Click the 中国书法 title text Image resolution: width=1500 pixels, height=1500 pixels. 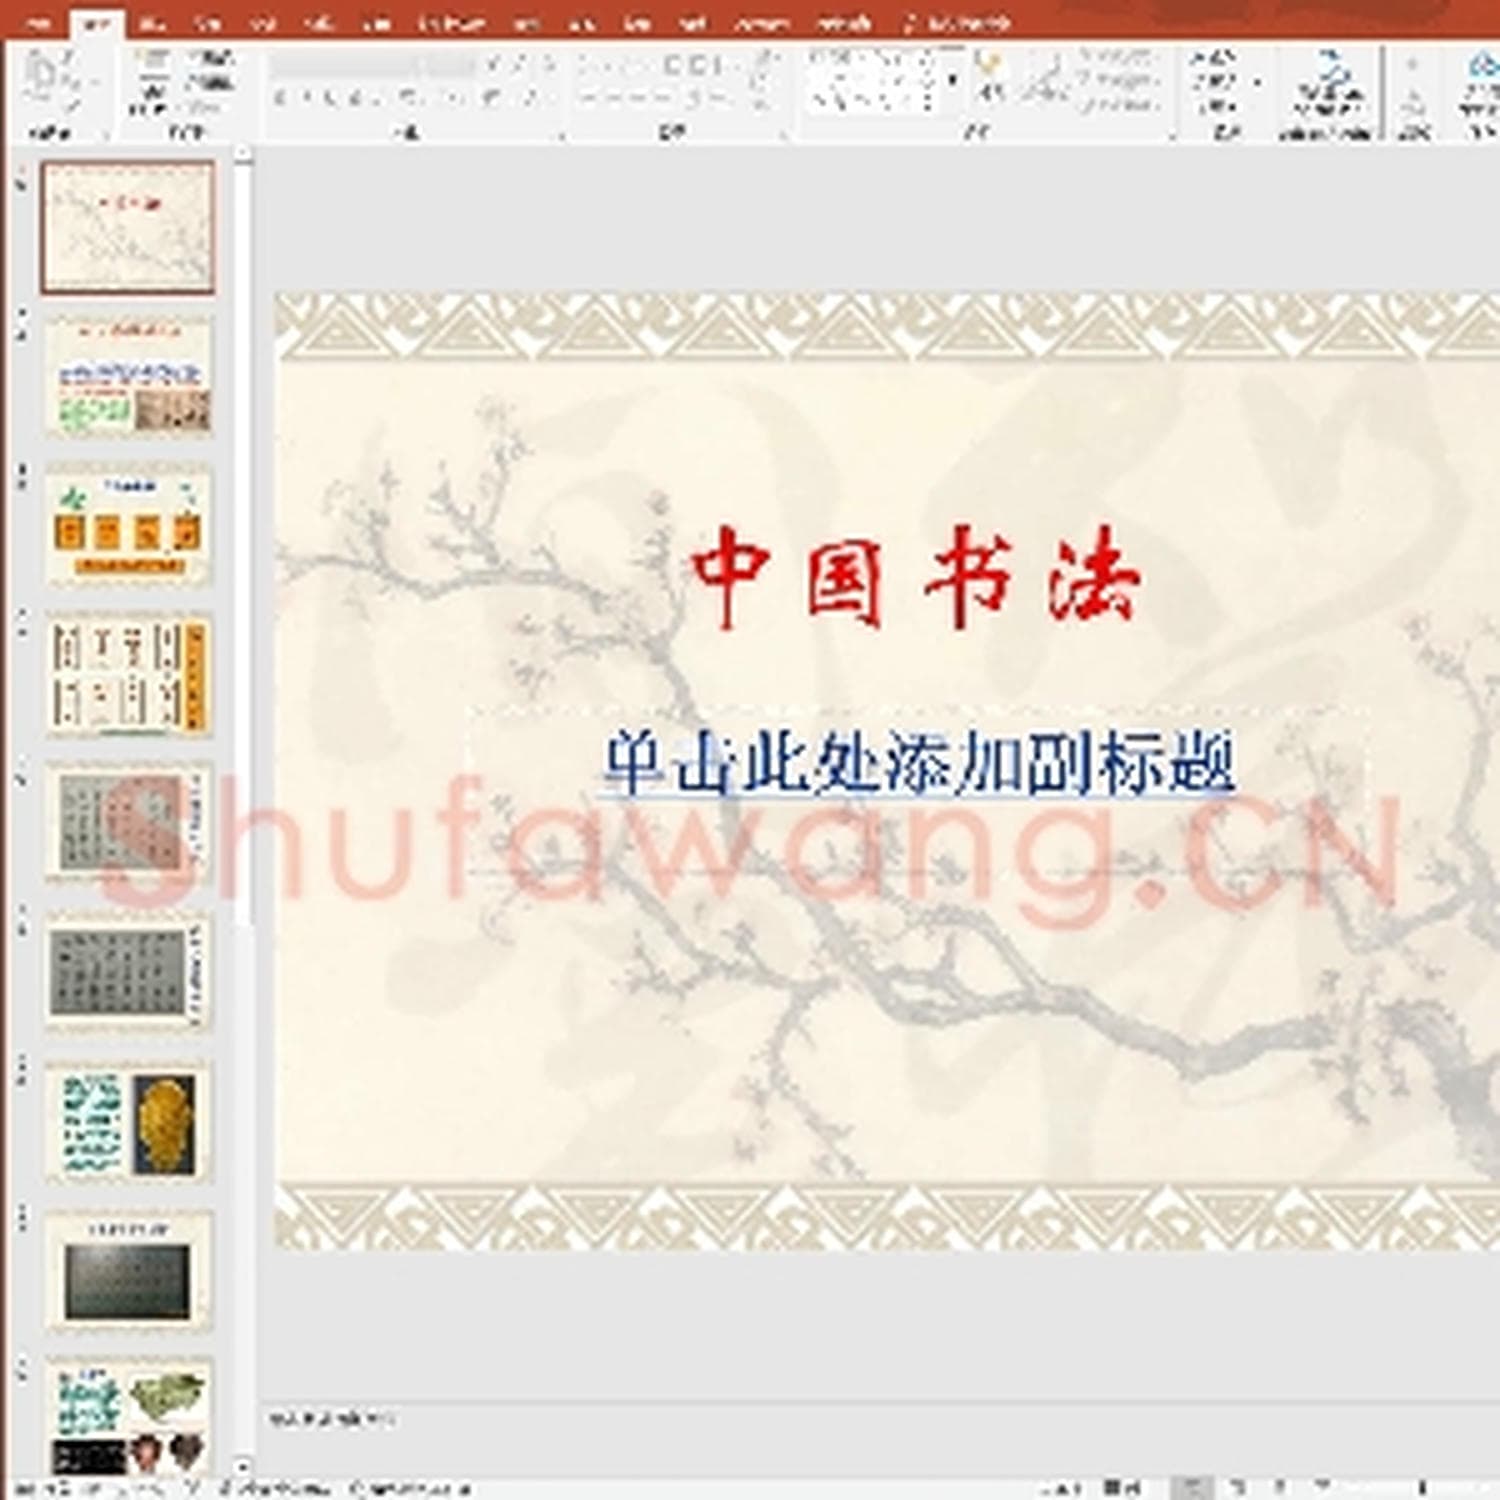click(915, 577)
